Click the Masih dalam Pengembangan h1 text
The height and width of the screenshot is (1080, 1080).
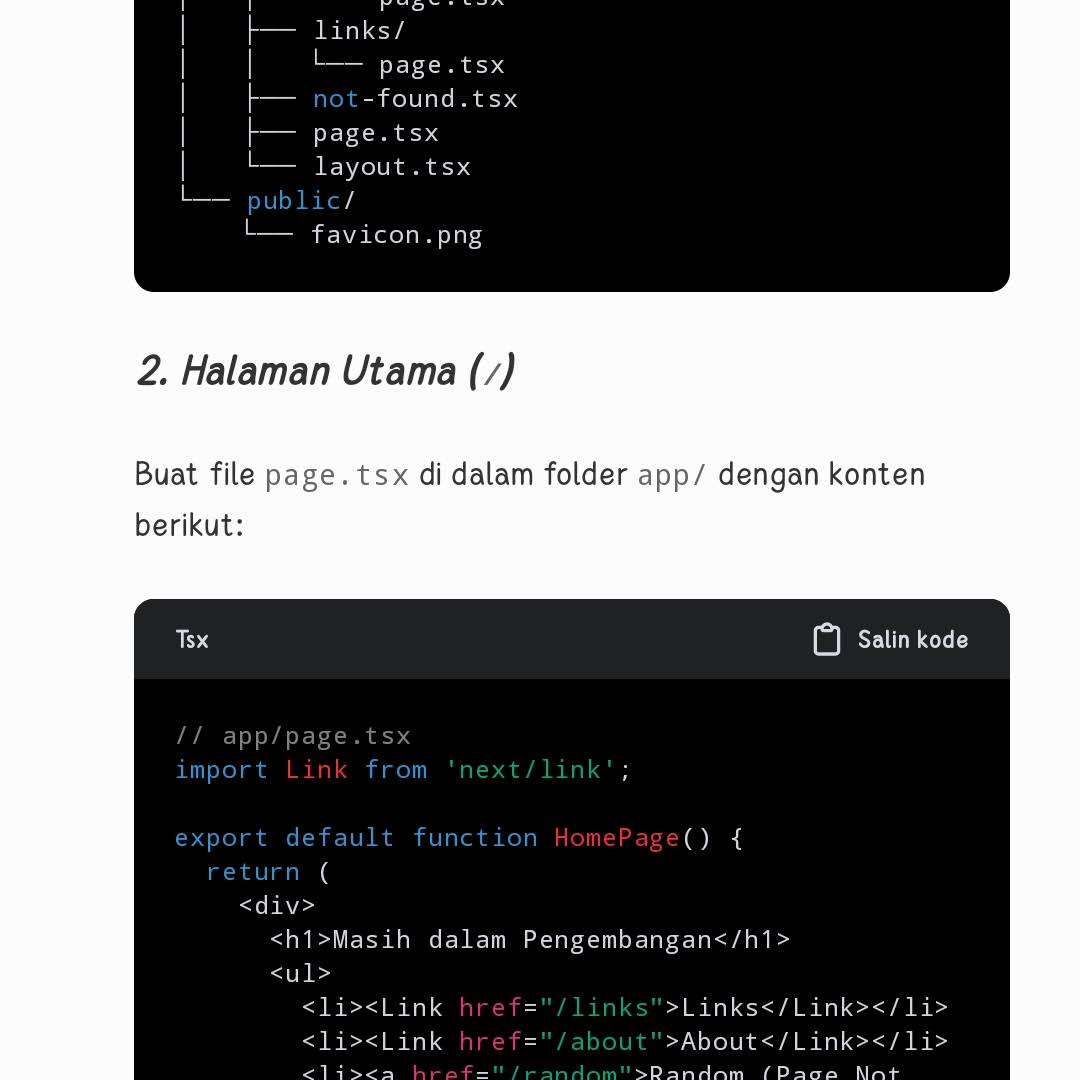click(x=521, y=940)
